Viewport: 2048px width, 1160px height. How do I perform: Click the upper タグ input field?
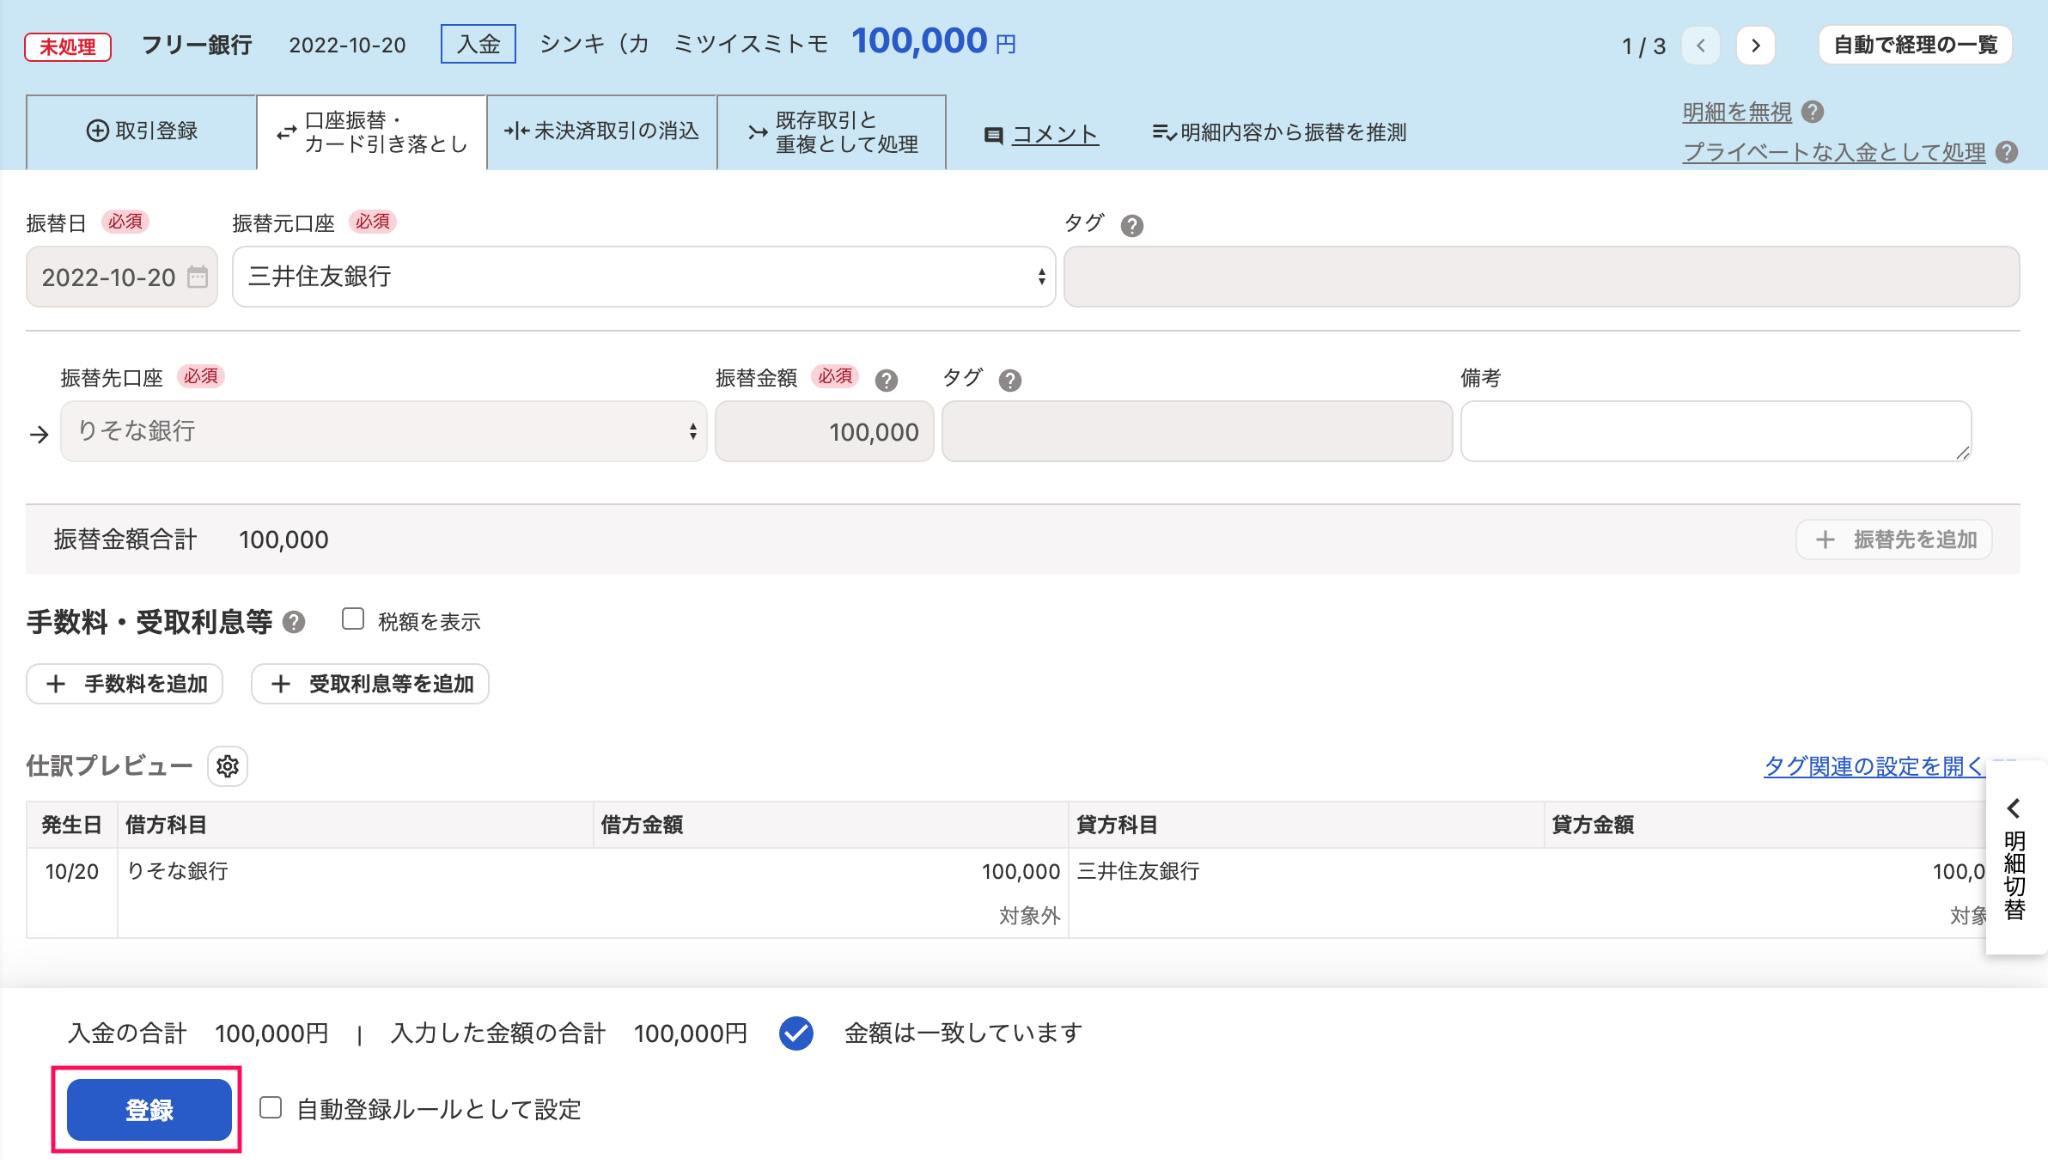tap(1541, 277)
